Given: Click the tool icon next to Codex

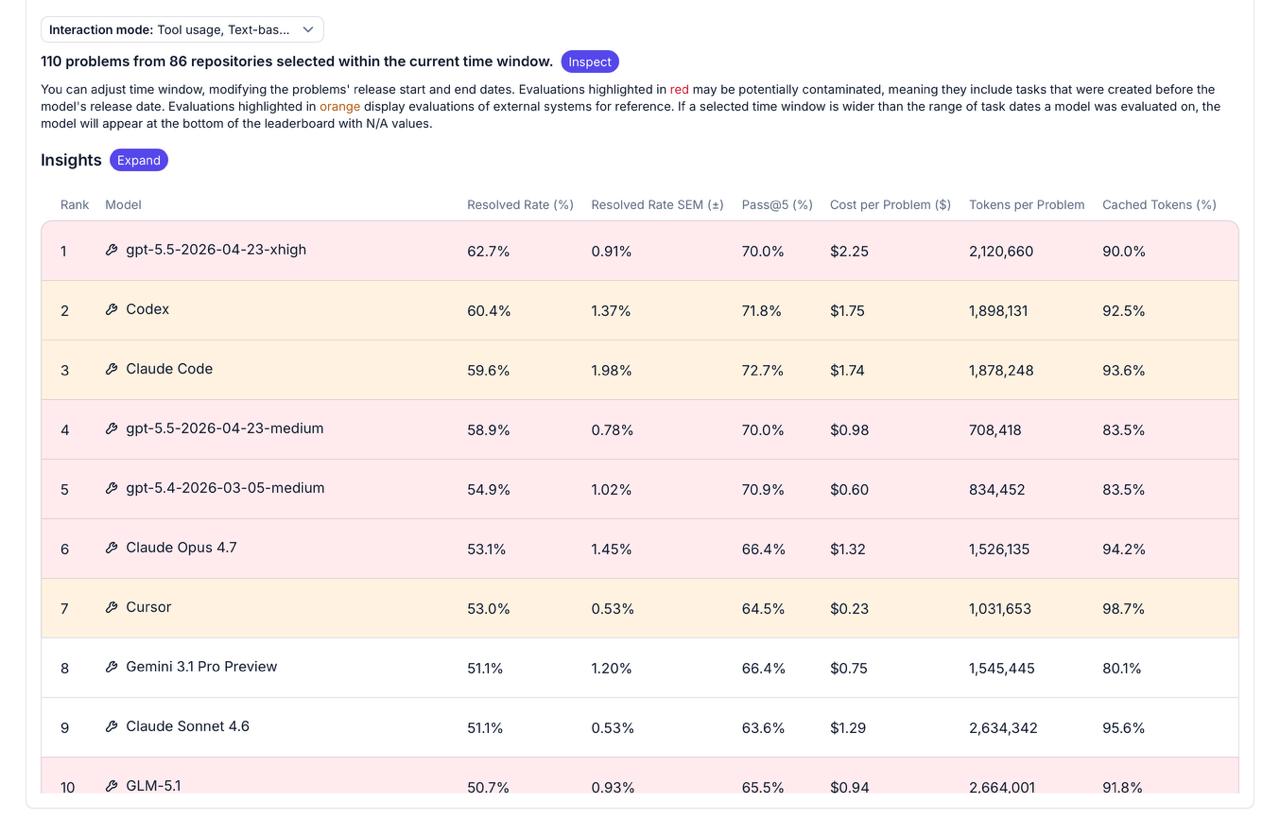Looking at the screenshot, I should [x=112, y=310].
